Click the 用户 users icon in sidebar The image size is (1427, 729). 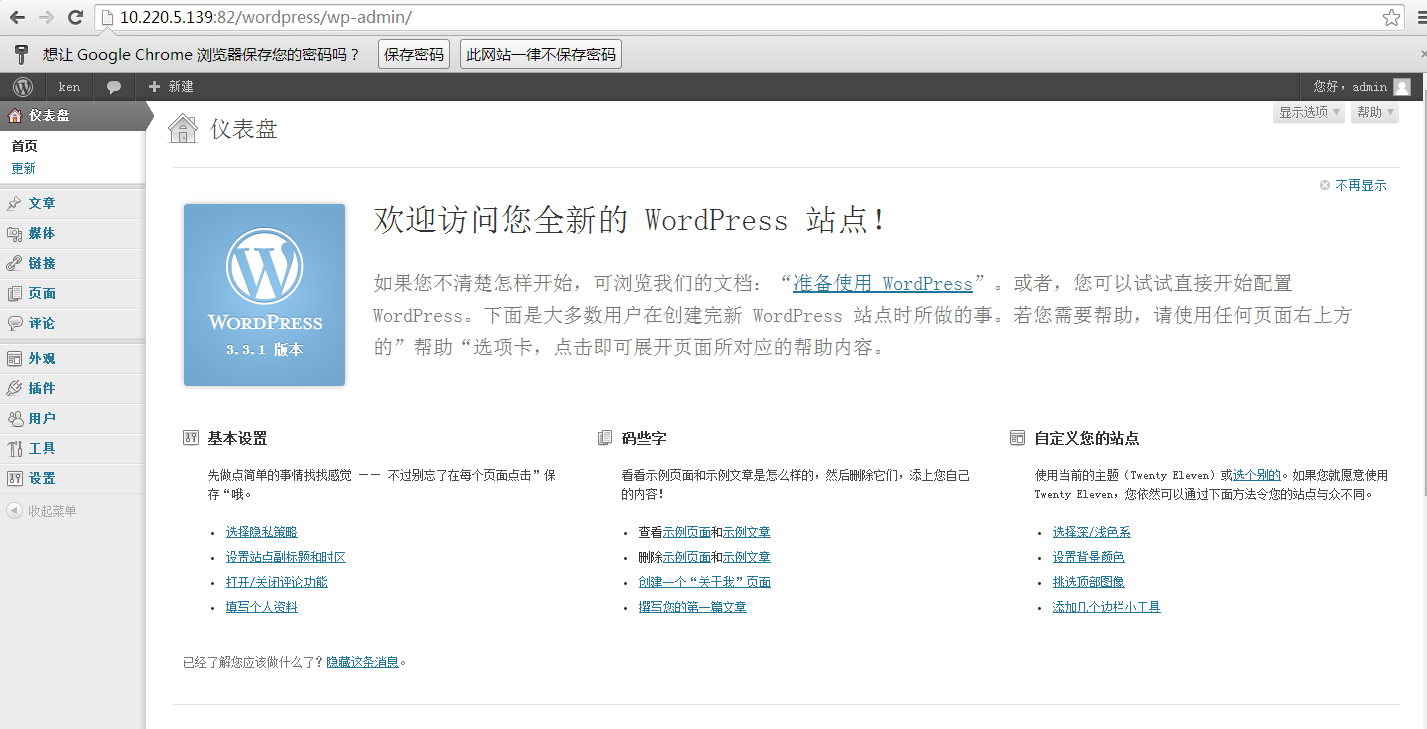(14, 418)
